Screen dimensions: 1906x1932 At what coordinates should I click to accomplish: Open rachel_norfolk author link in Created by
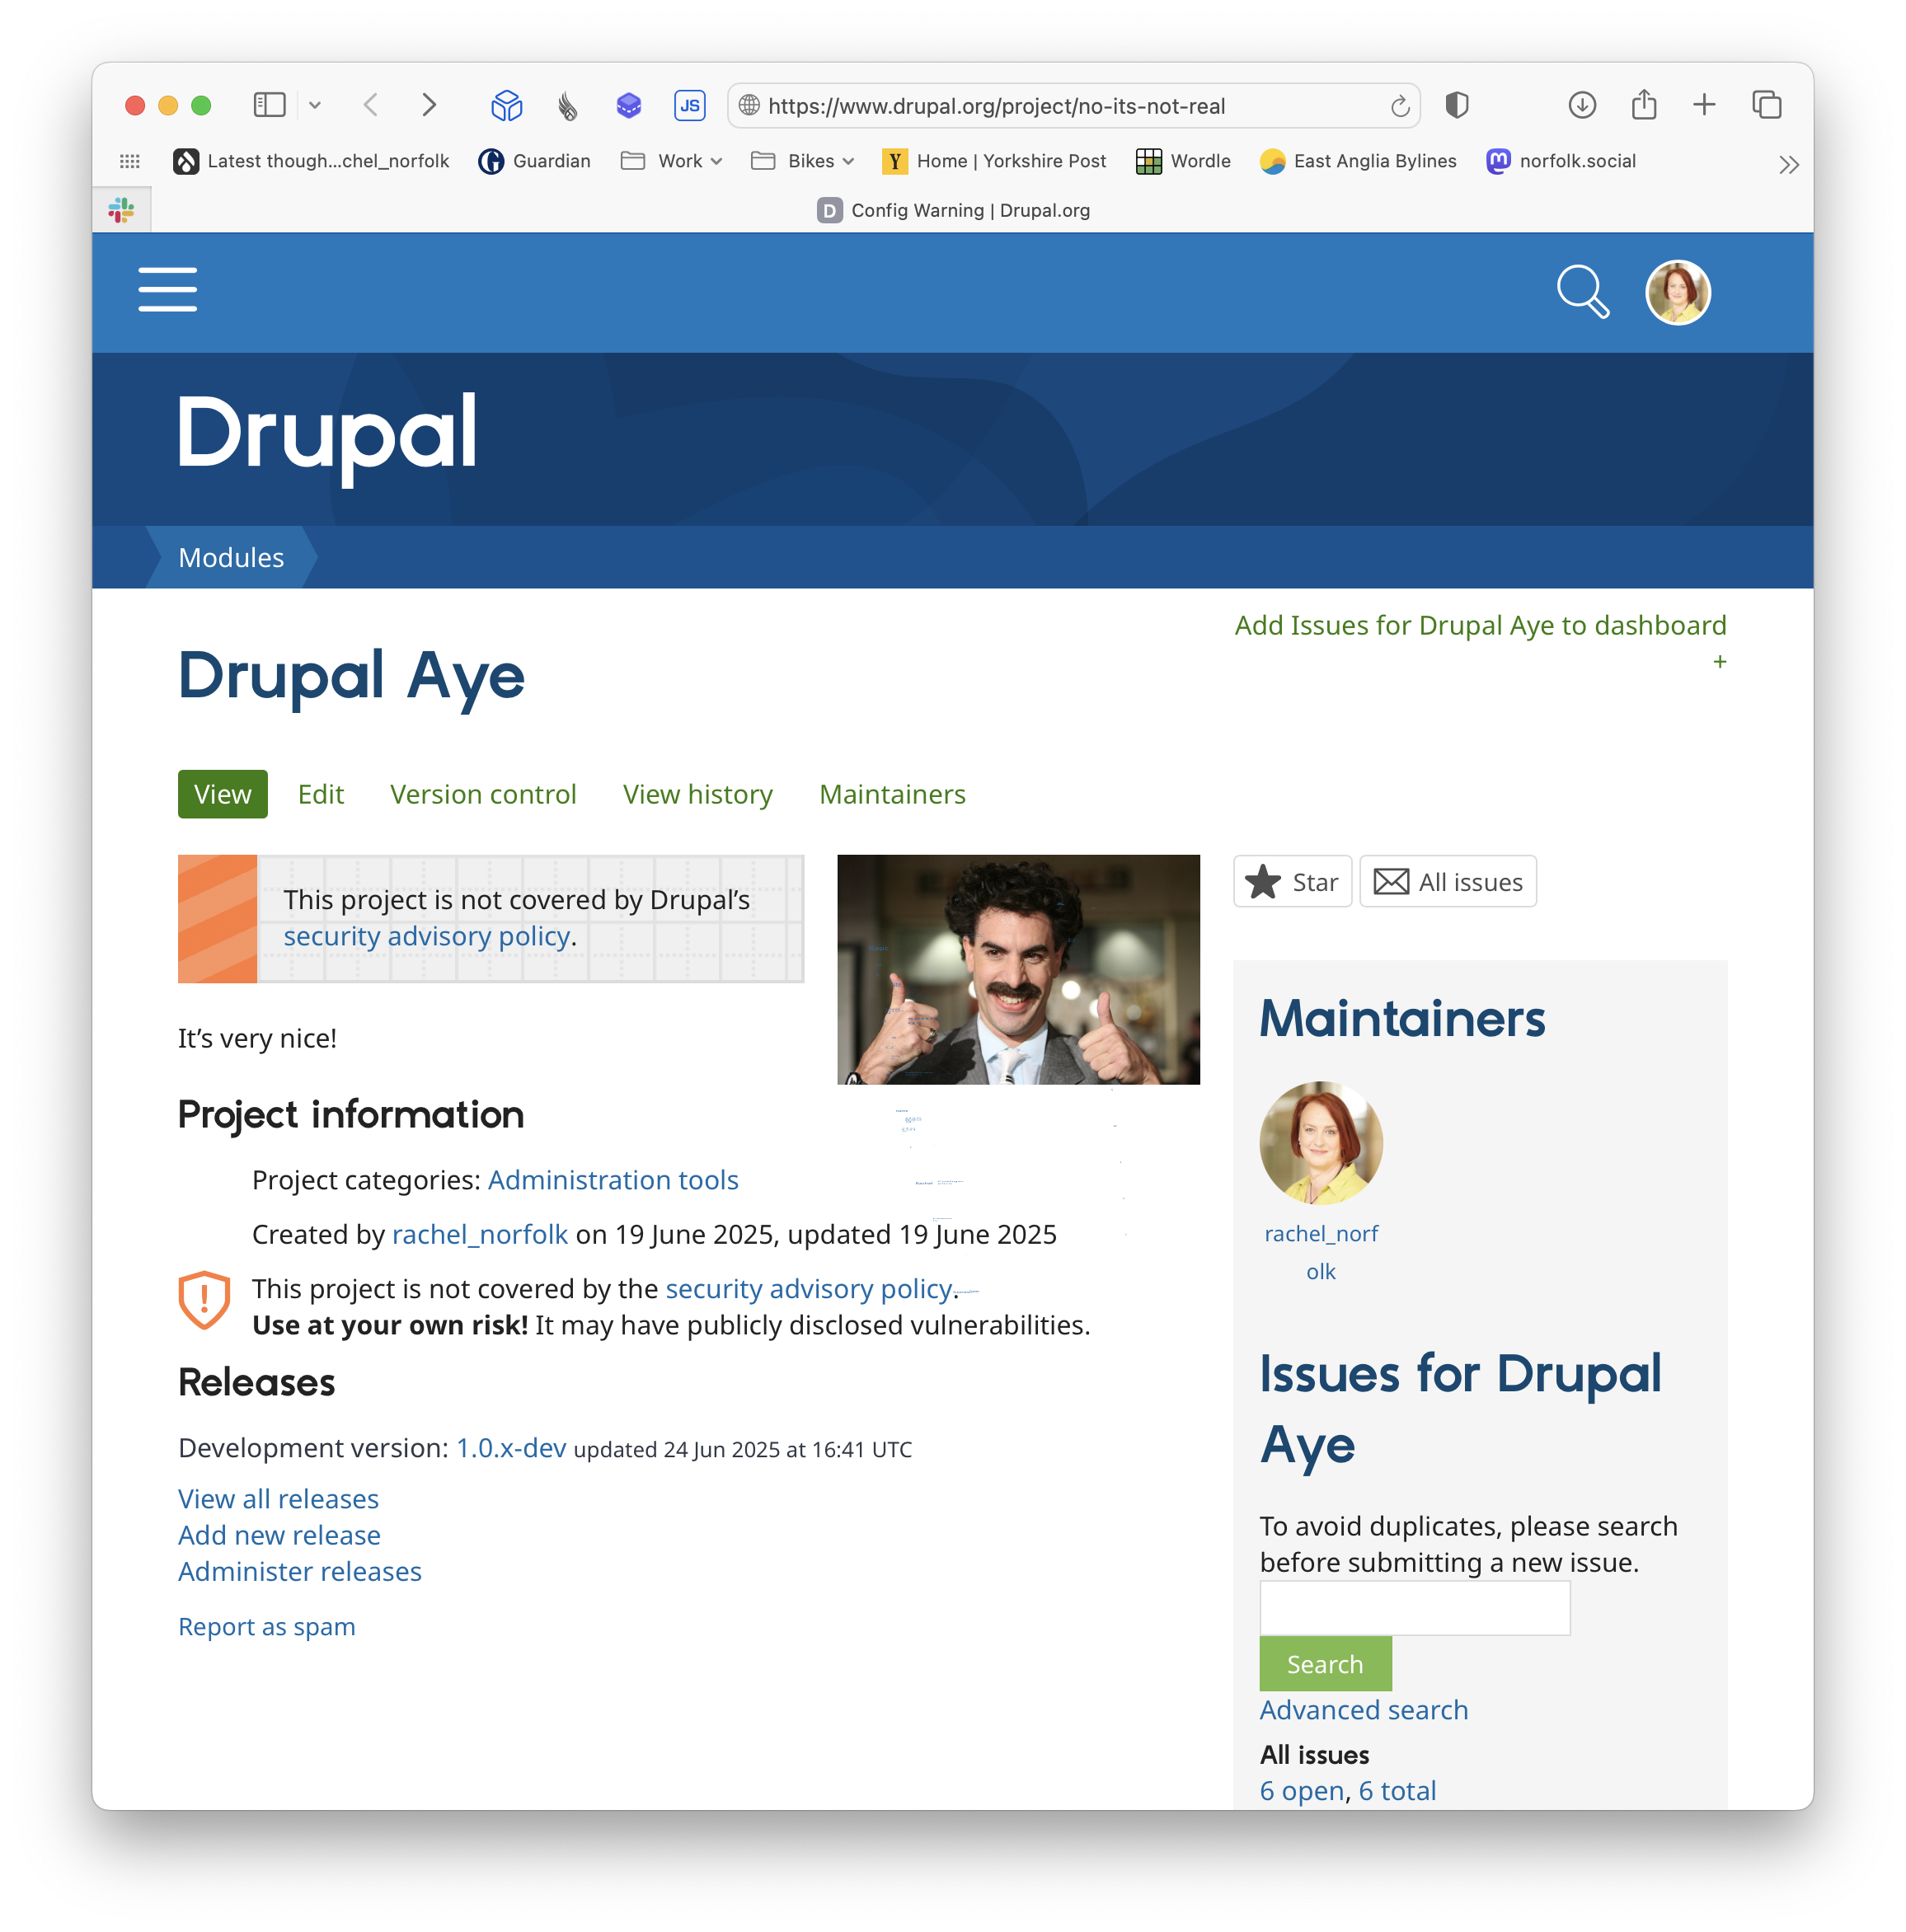[x=480, y=1234]
